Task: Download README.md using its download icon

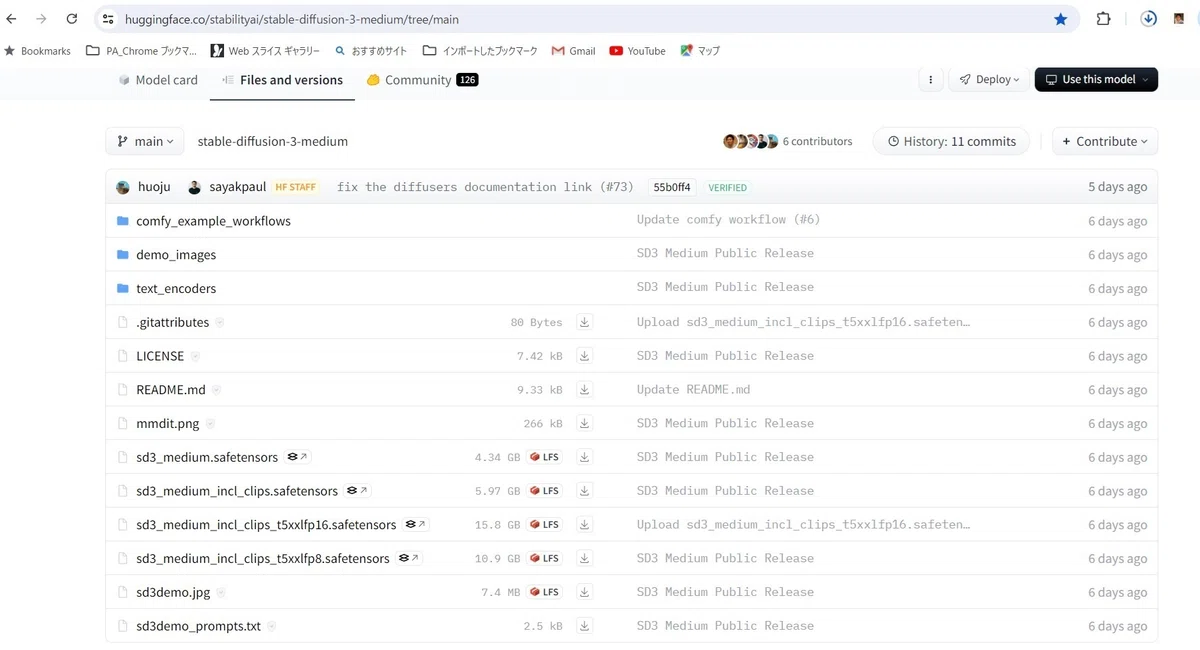Action: click(x=585, y=390)
